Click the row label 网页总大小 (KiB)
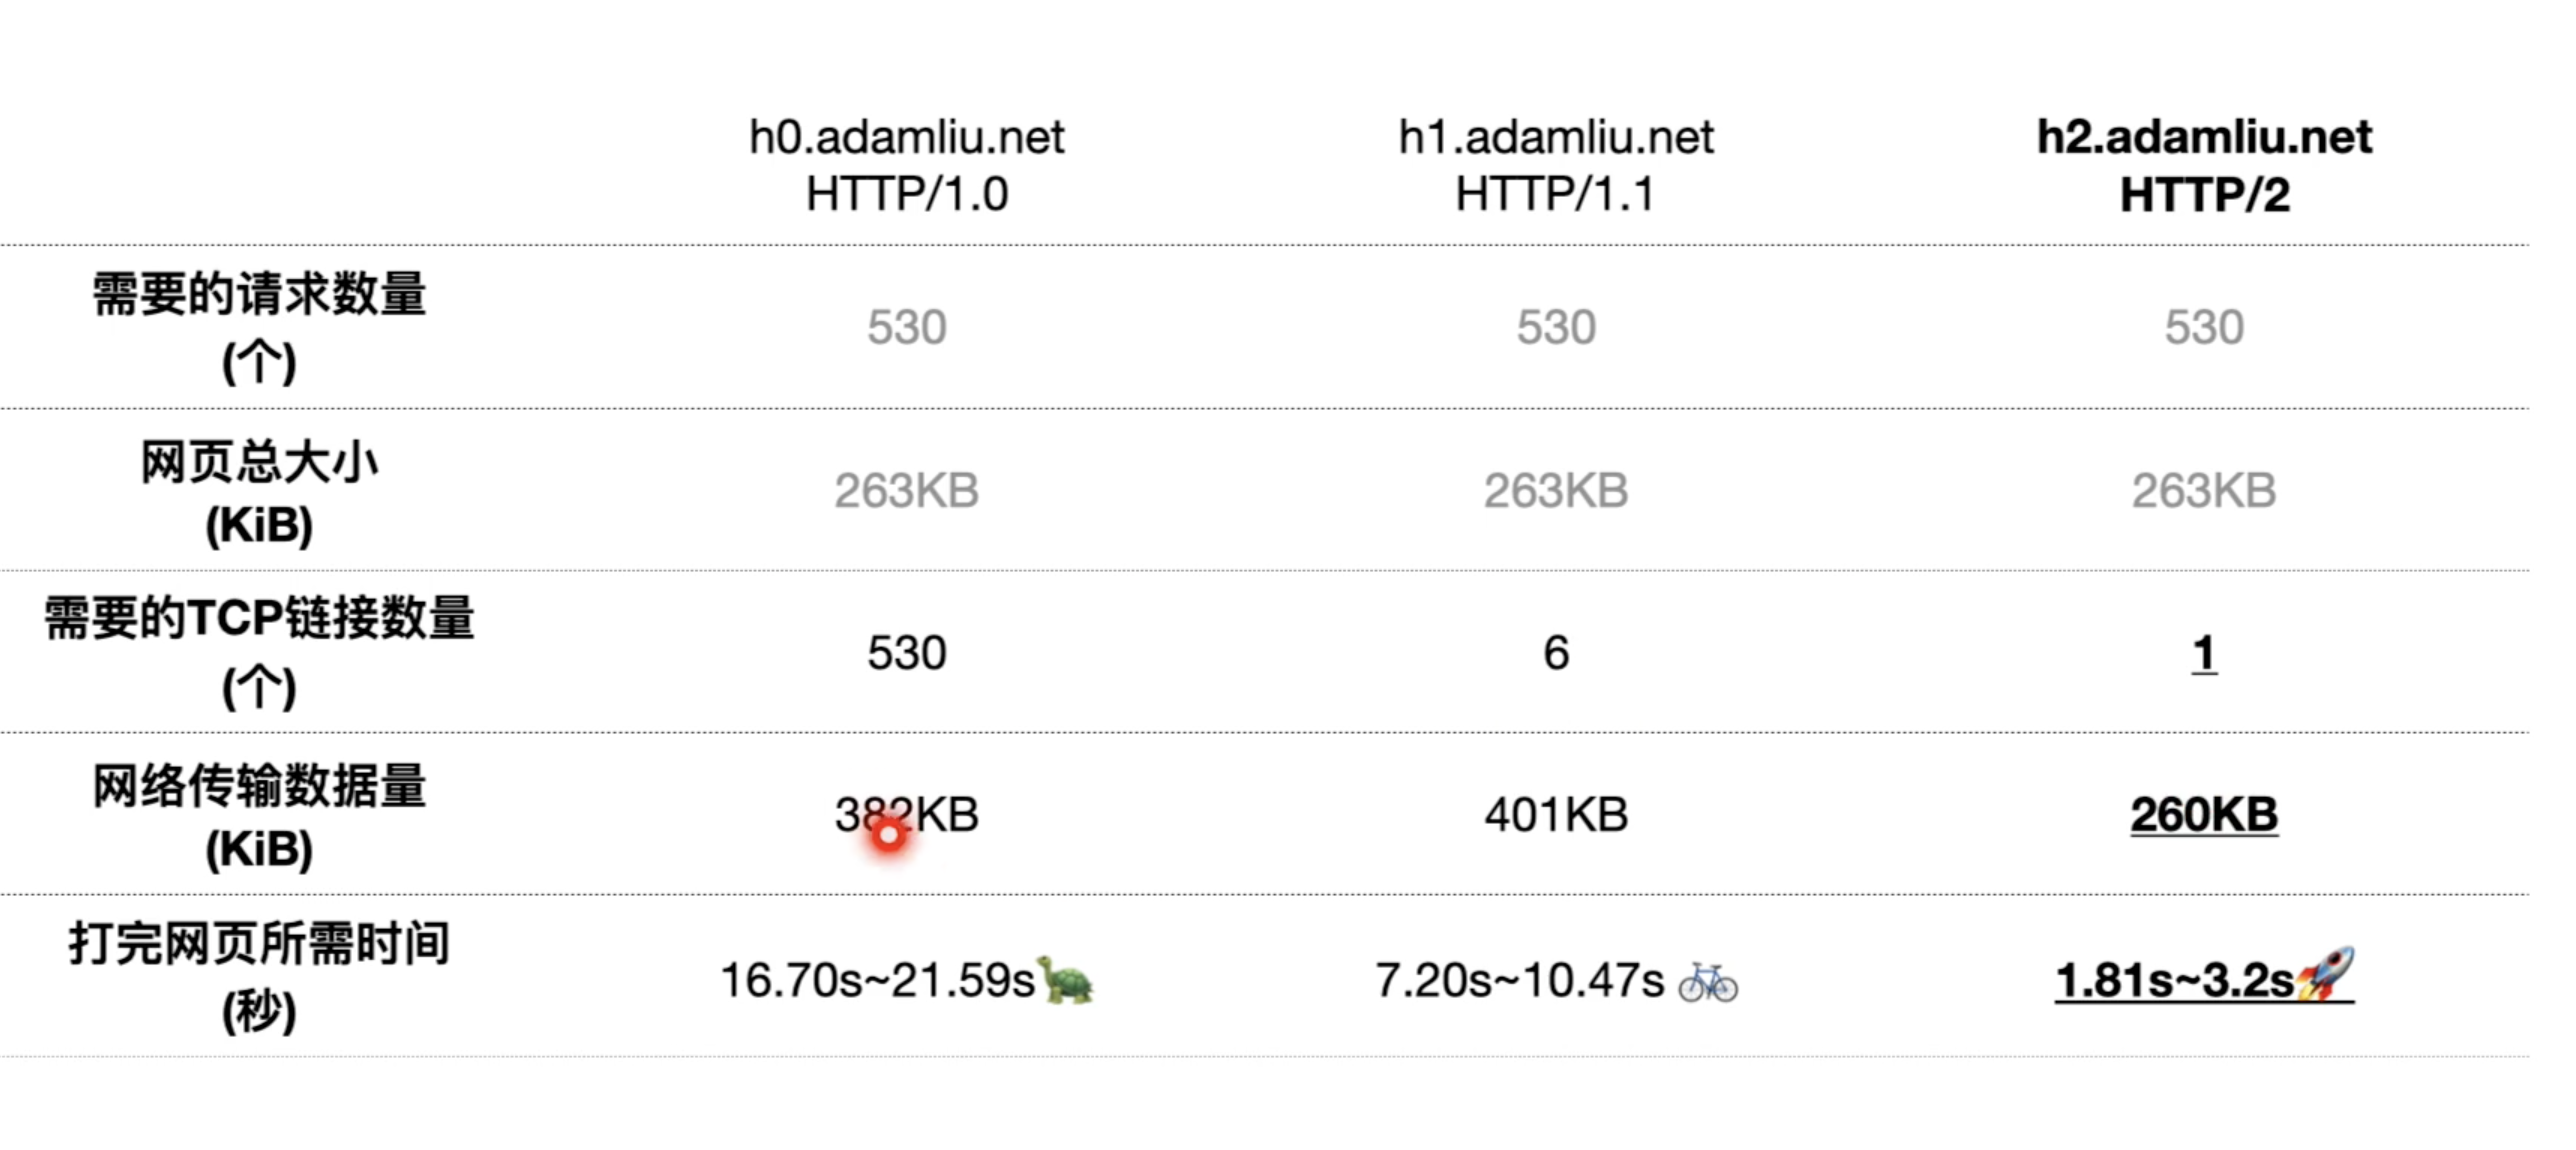The height and width of the screenshot is (1150, 2576). click(259, 490)
